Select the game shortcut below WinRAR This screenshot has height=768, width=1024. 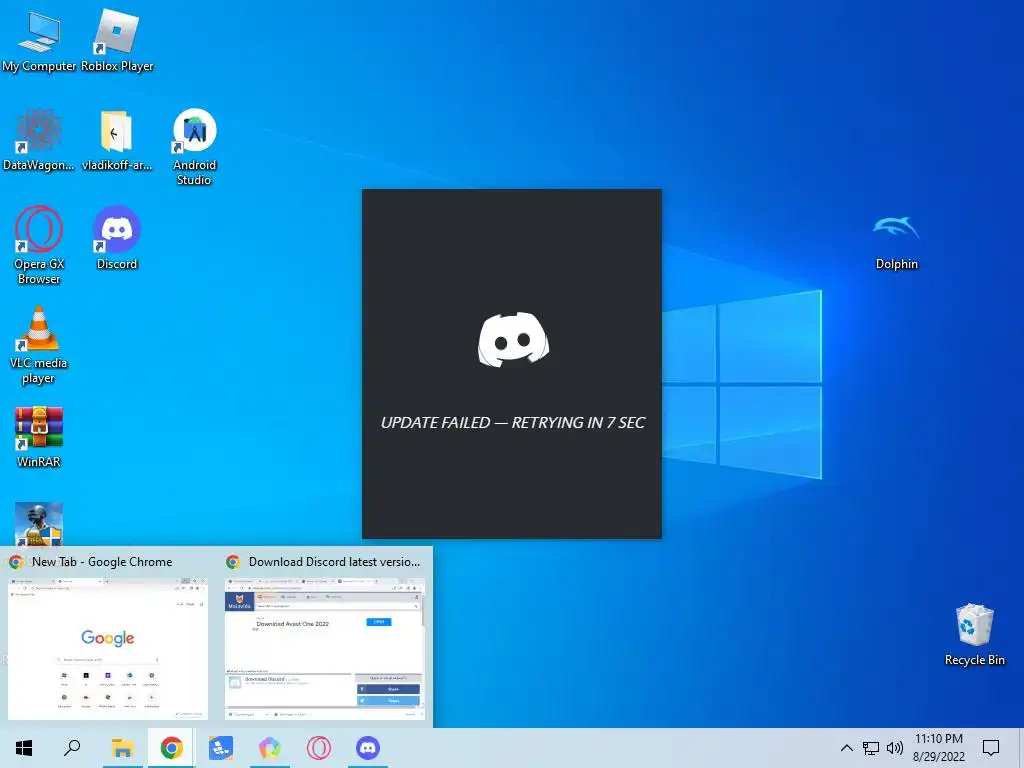[39, 524]
